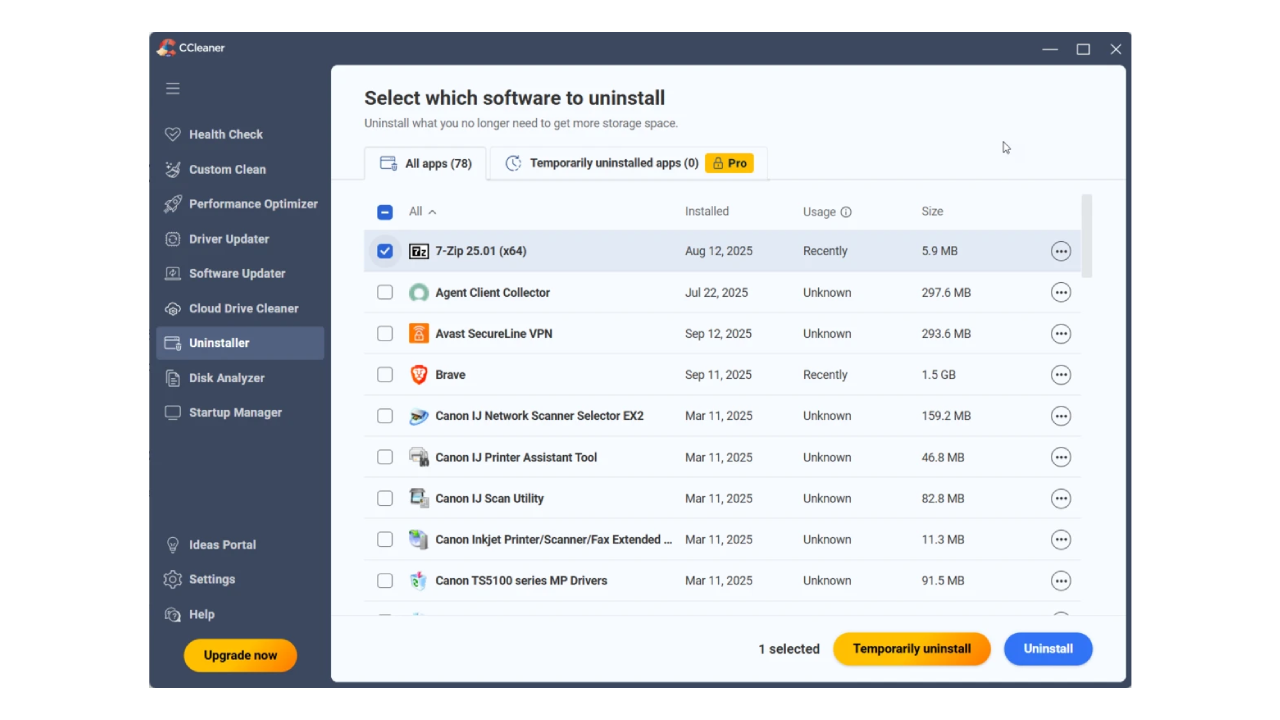
Task: Click the Startup Manager monitor icon
Action: coord(172,412)
